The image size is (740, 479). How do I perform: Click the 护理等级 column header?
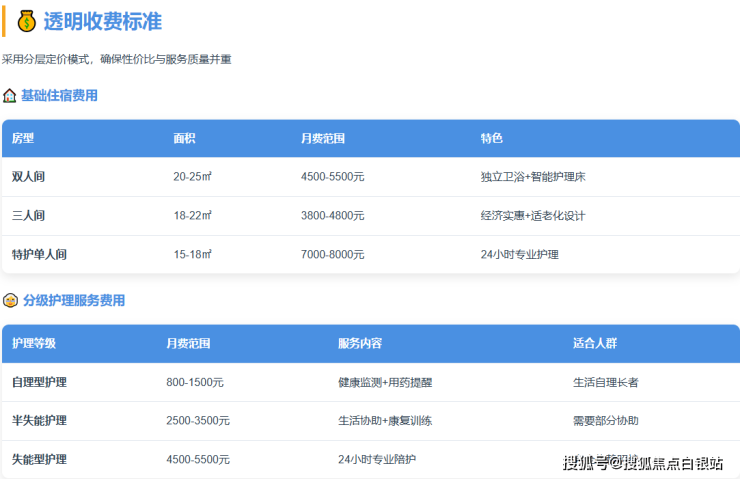pos(34,343)
